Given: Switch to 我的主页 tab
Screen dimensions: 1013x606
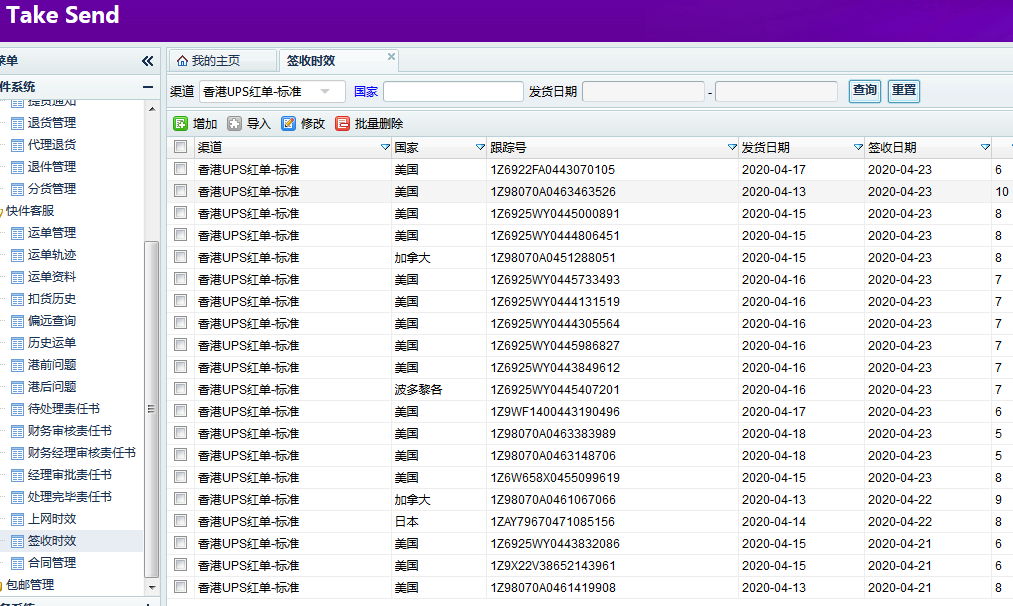Looking at the screenshot, I should [x=208, y=61].
